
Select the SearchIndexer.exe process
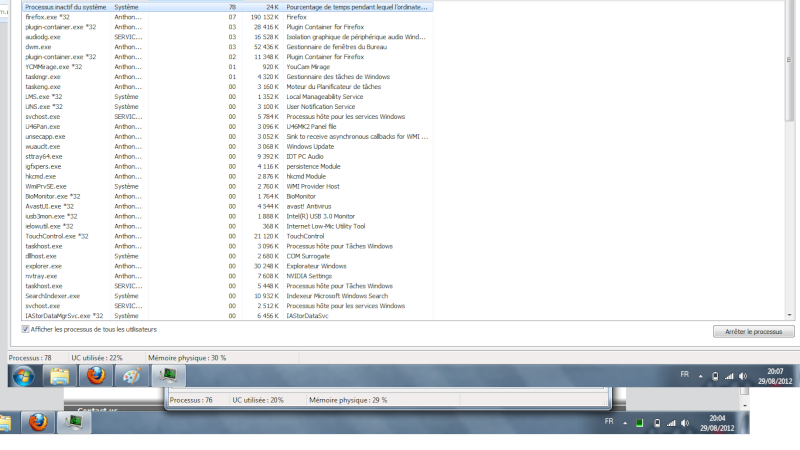(228, 296)
